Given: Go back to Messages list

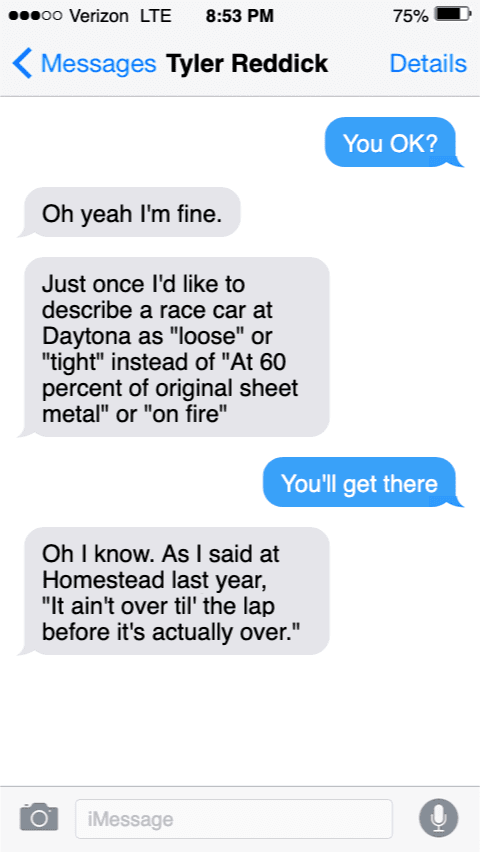Looking at the screenshot, I should coord(84,63).
